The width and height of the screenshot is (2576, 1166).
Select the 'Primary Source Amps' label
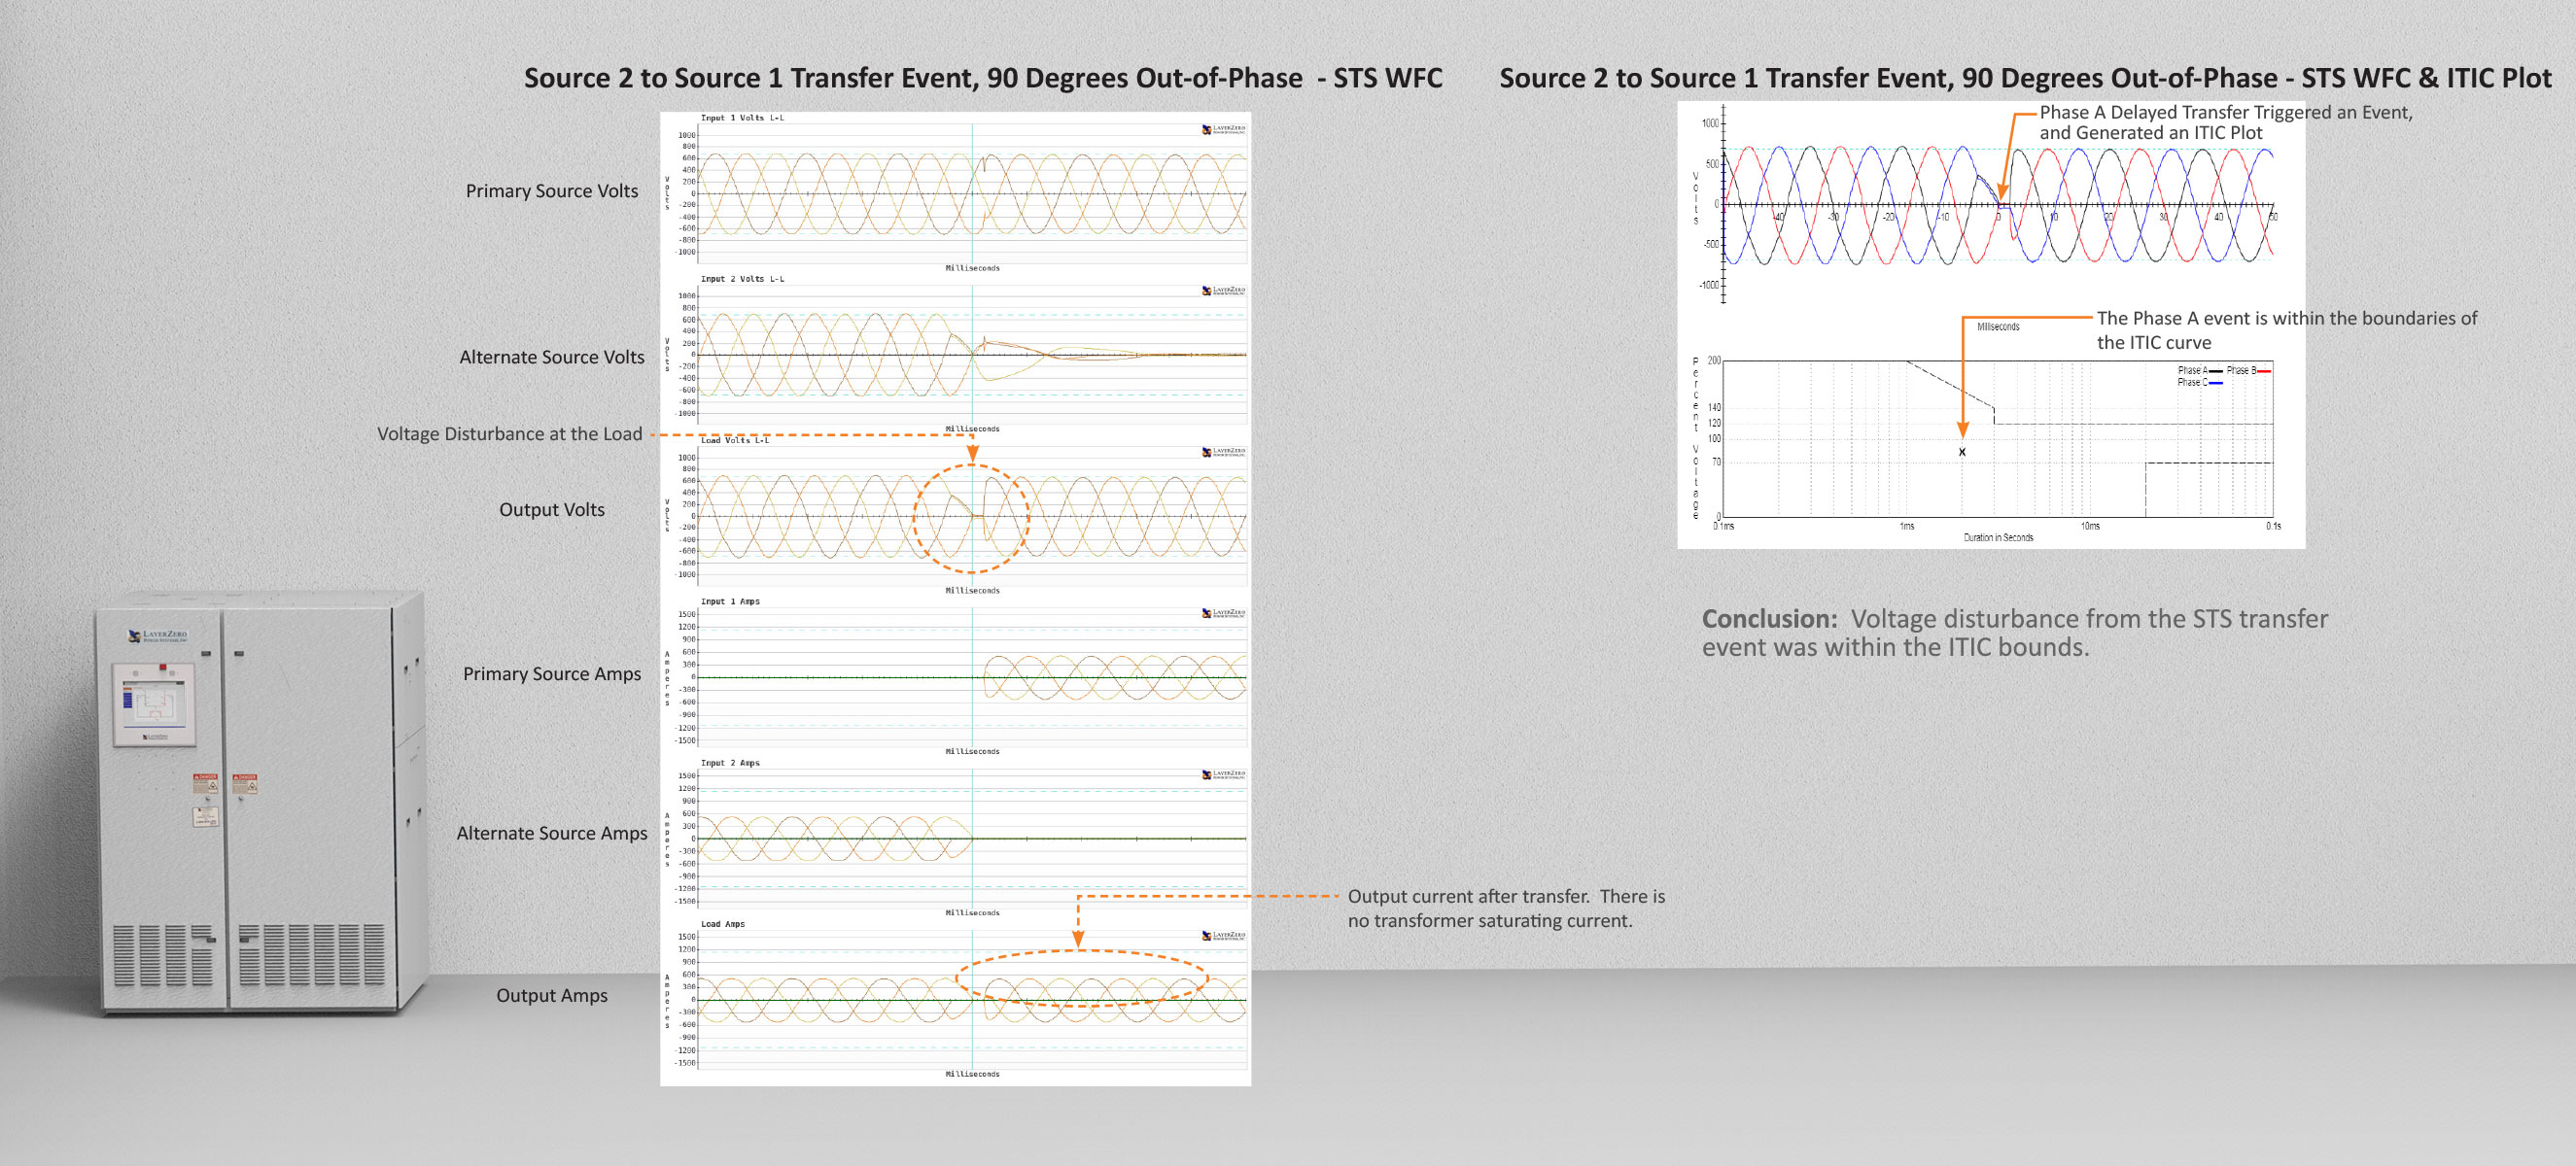pyautogui.click(x=552, y=674)
